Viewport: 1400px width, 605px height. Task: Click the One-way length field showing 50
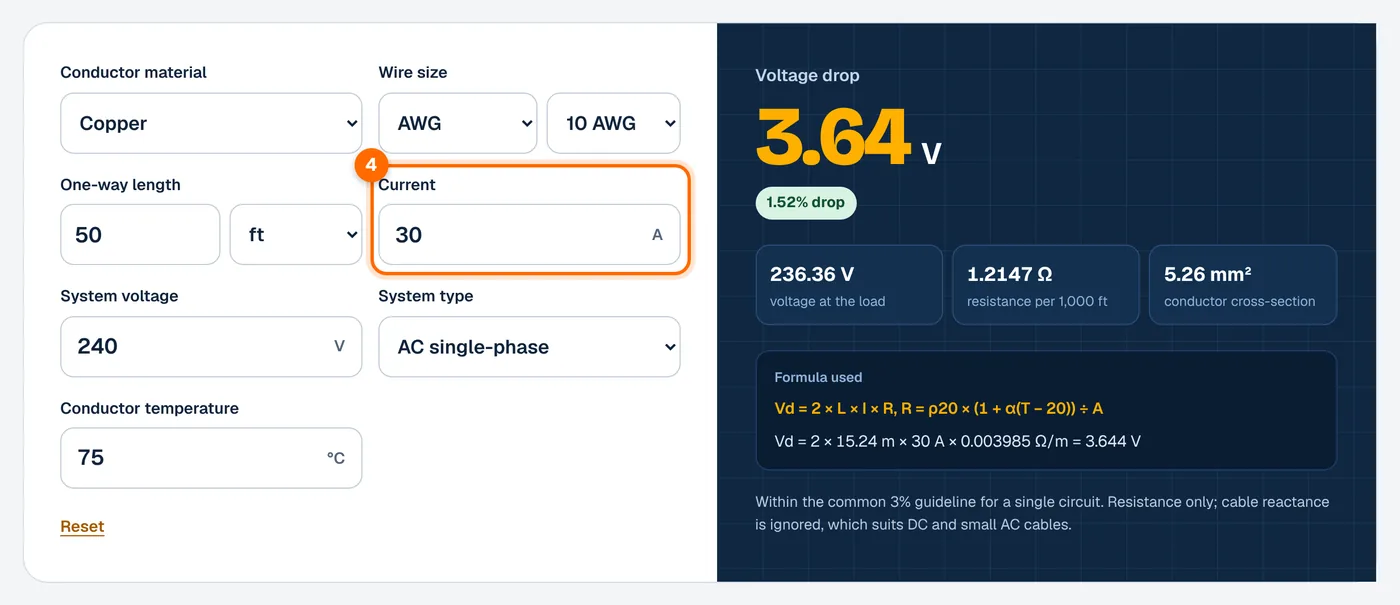140,235
